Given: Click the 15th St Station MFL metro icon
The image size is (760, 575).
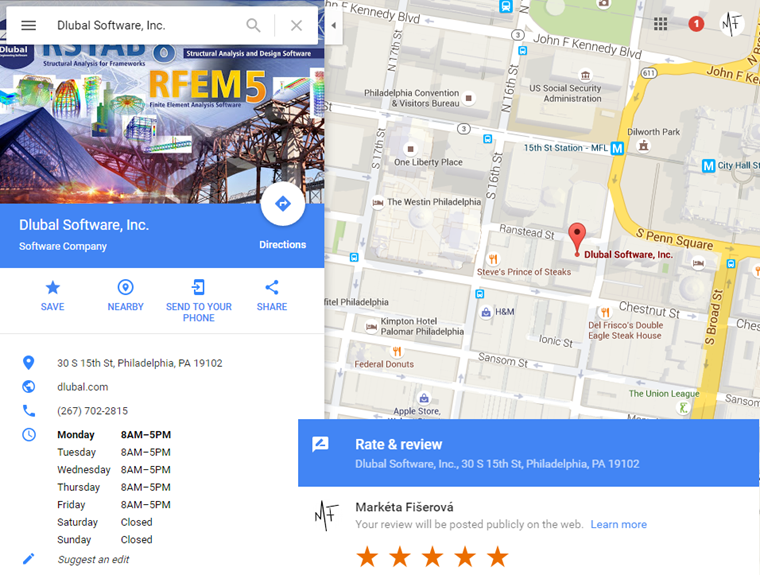Looking at the screenshot, I should pyautogui.click(x=617, y=148).
